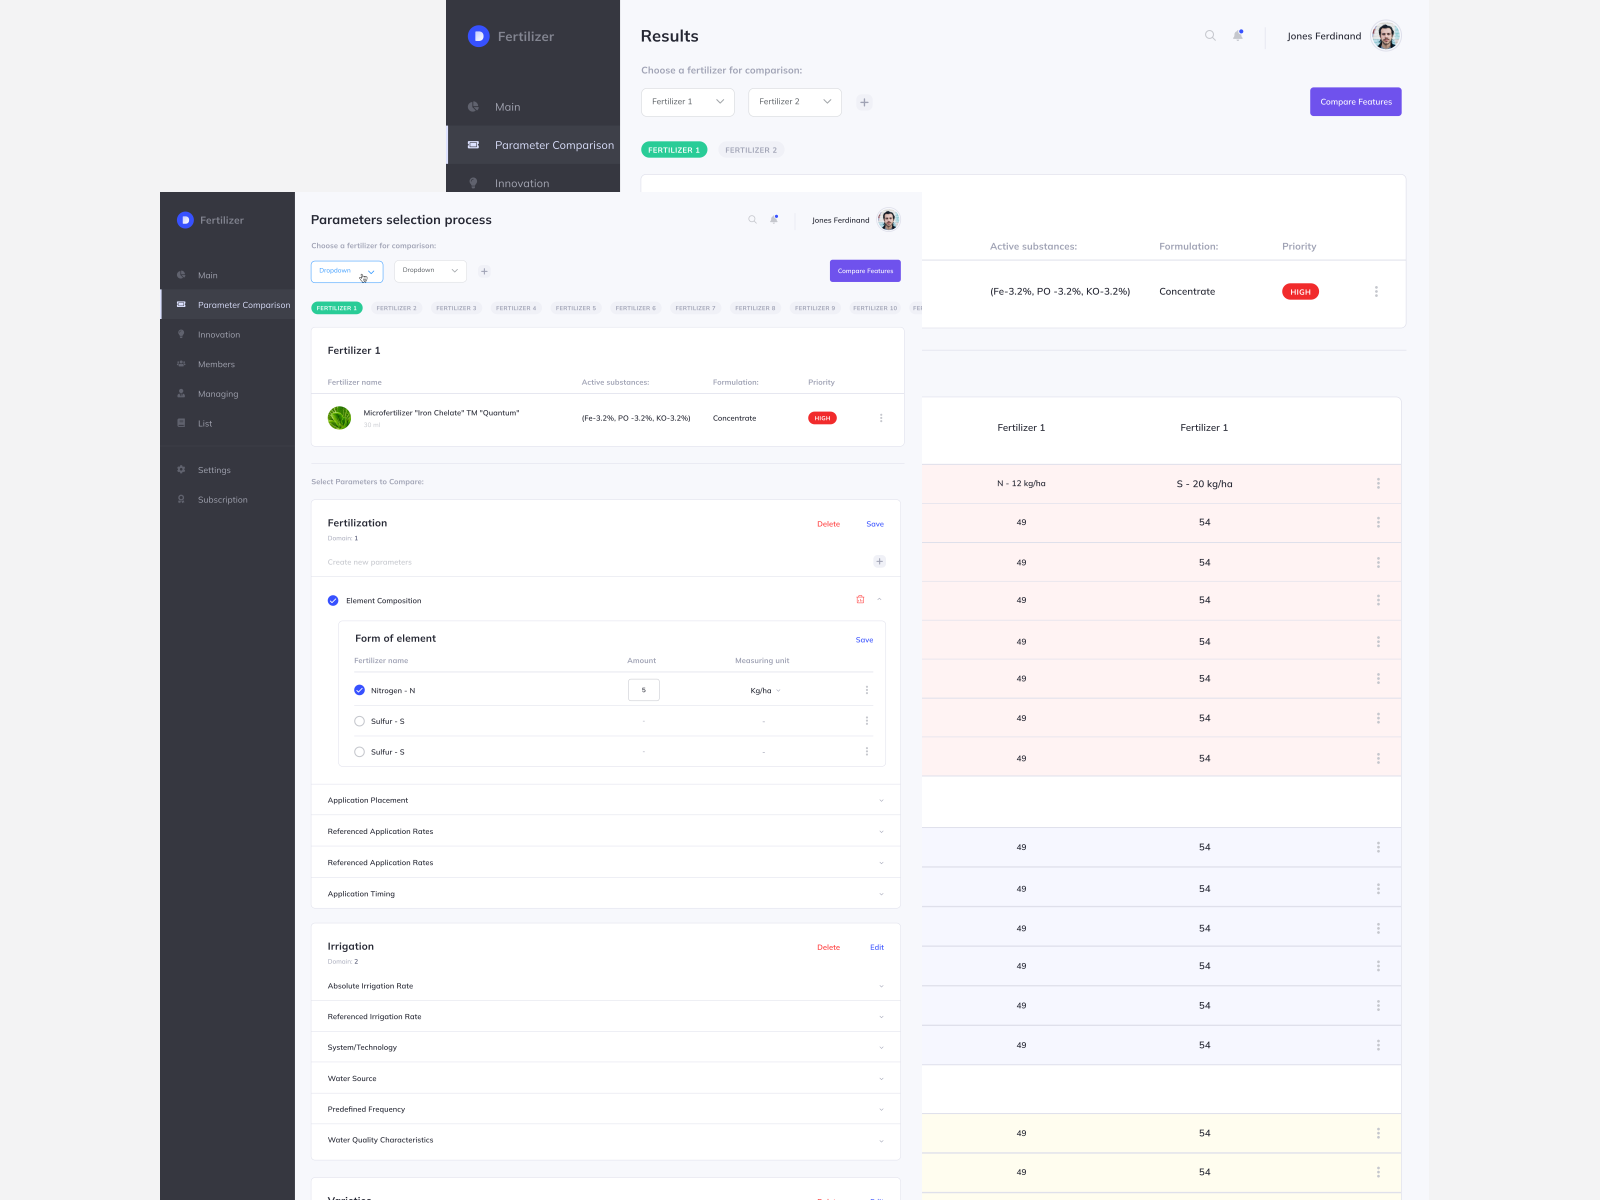This screenshot has width=1600, height=1200.
Task: Change the Kg/ha measuring unit dropdown
Action: [764, 690]
